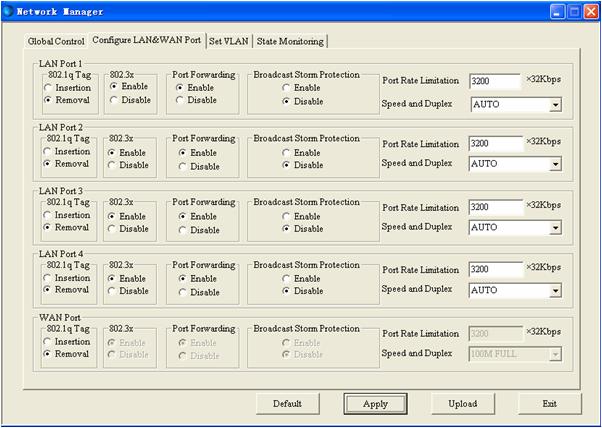The image size is (602, 428).
Task: Select the Configure LAN&WAN Port tab
Action: click(146, 40)
